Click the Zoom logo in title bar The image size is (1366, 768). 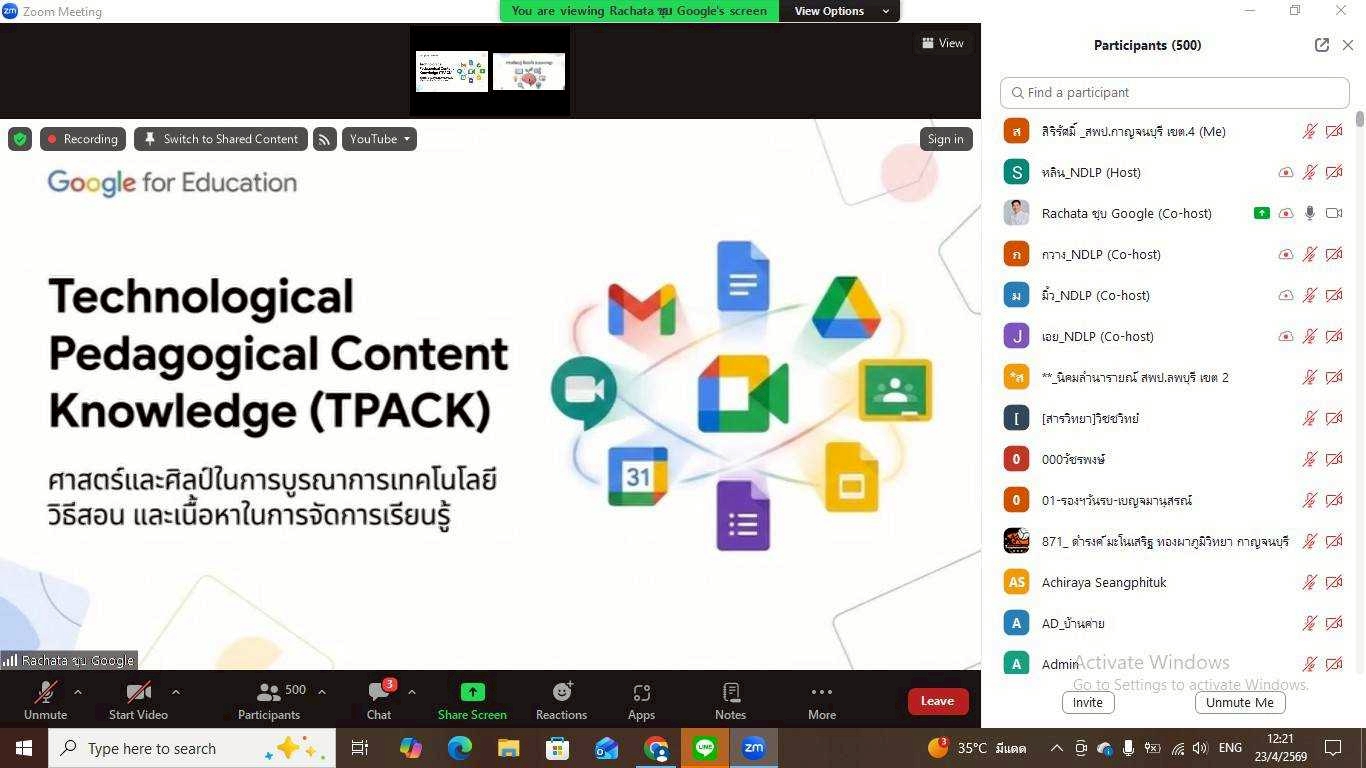[x=10, y=11]
